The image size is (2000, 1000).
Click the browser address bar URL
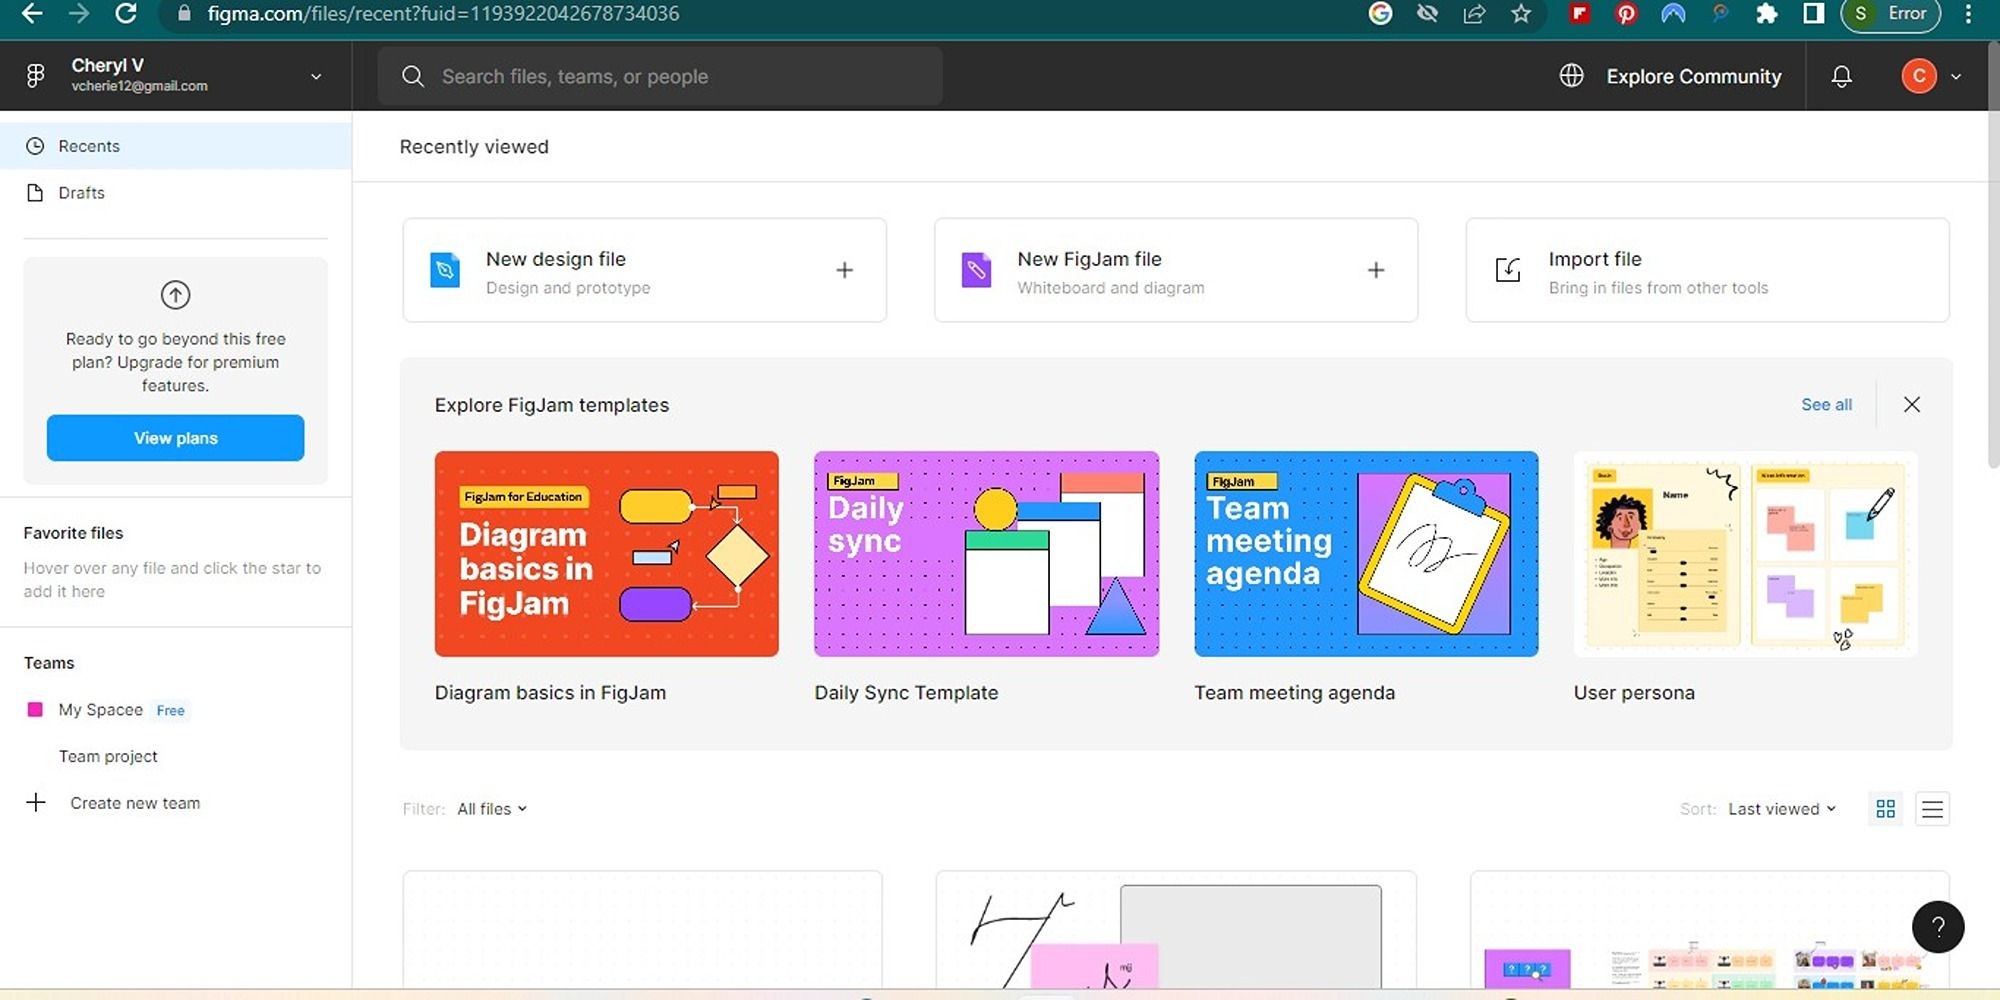pyautogui.click(x=443, y=14)
